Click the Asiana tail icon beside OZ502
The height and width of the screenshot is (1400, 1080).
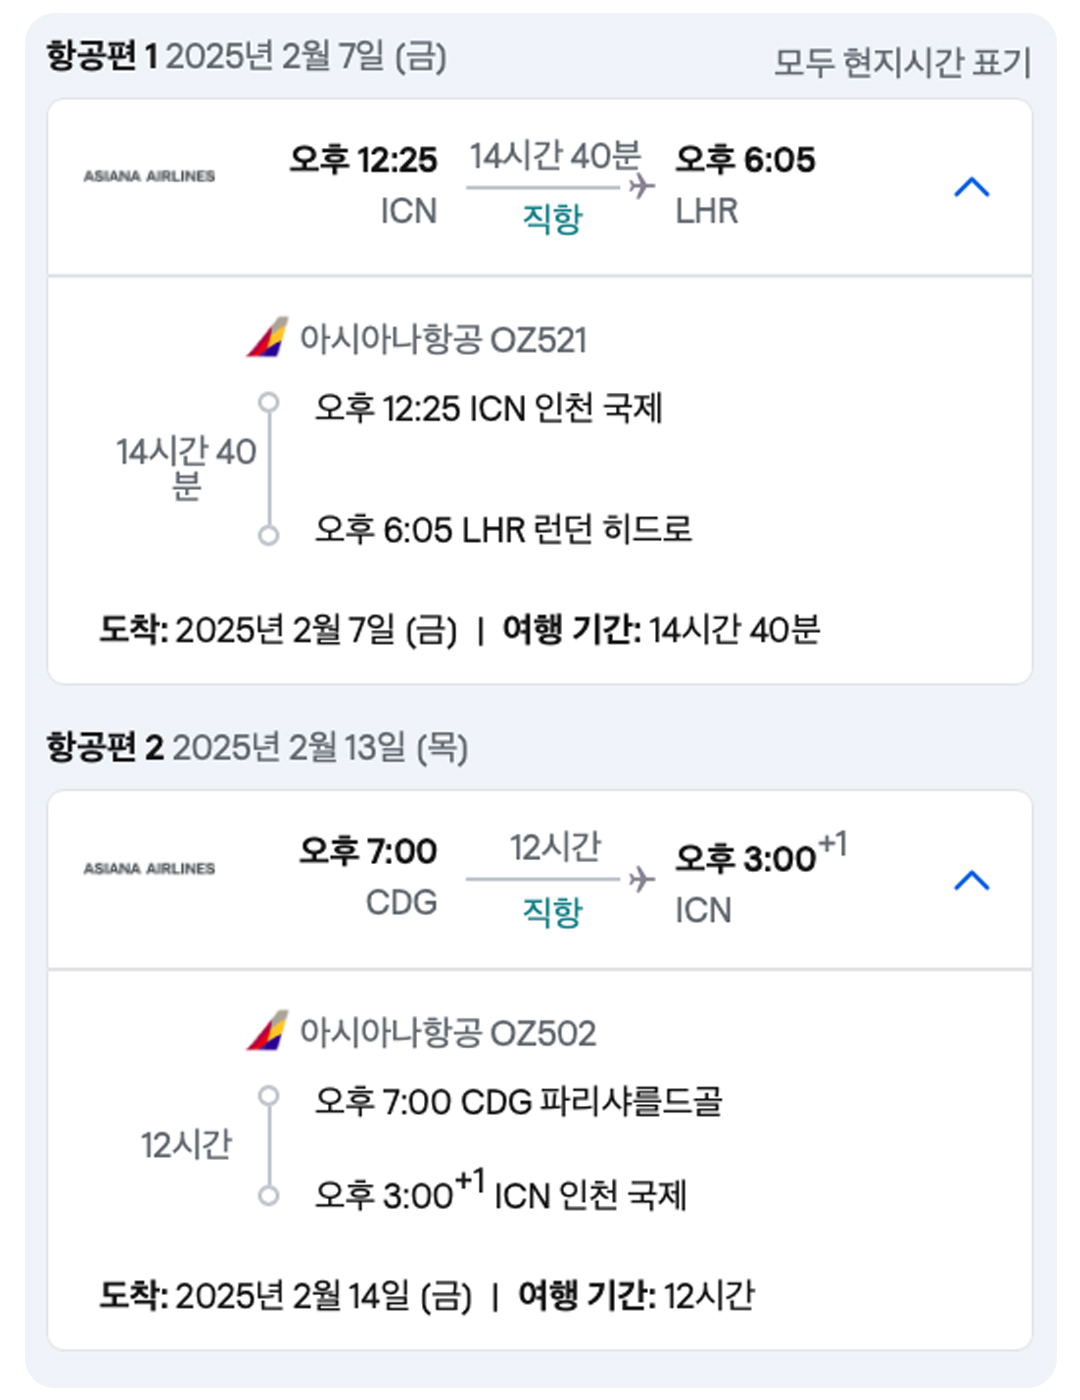(x=267, y=1030)
